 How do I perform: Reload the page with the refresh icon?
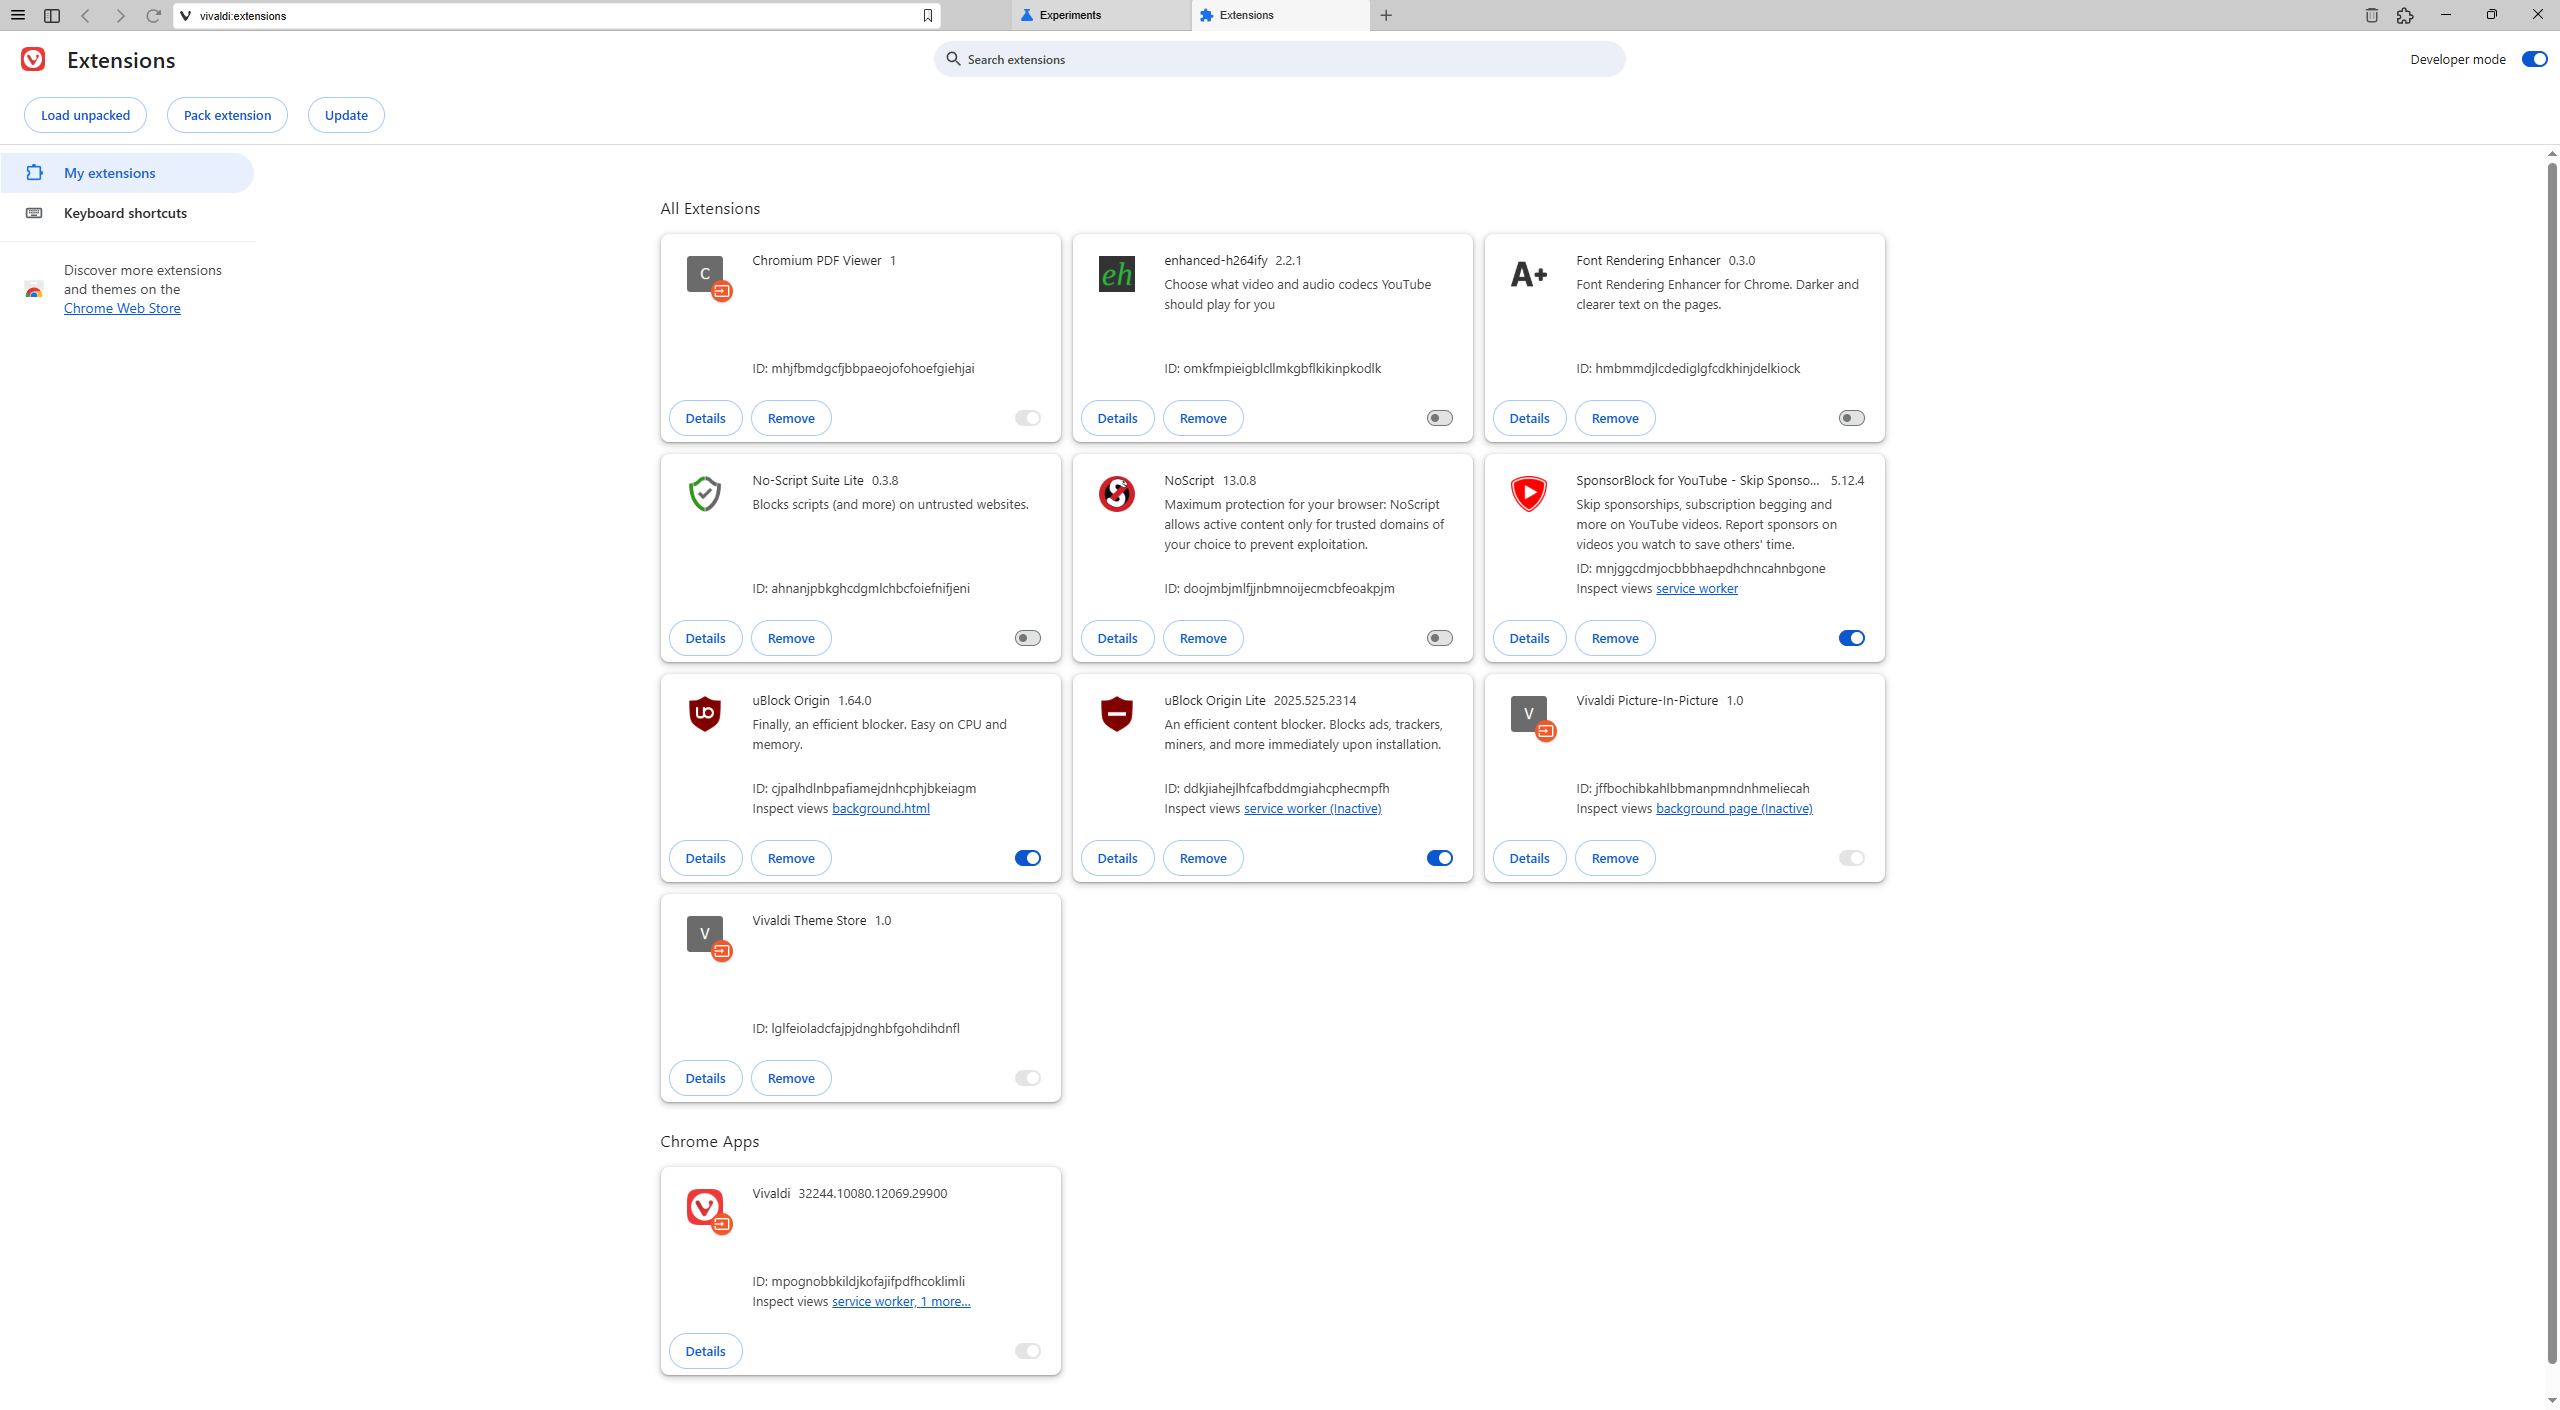tap(153, 15)
